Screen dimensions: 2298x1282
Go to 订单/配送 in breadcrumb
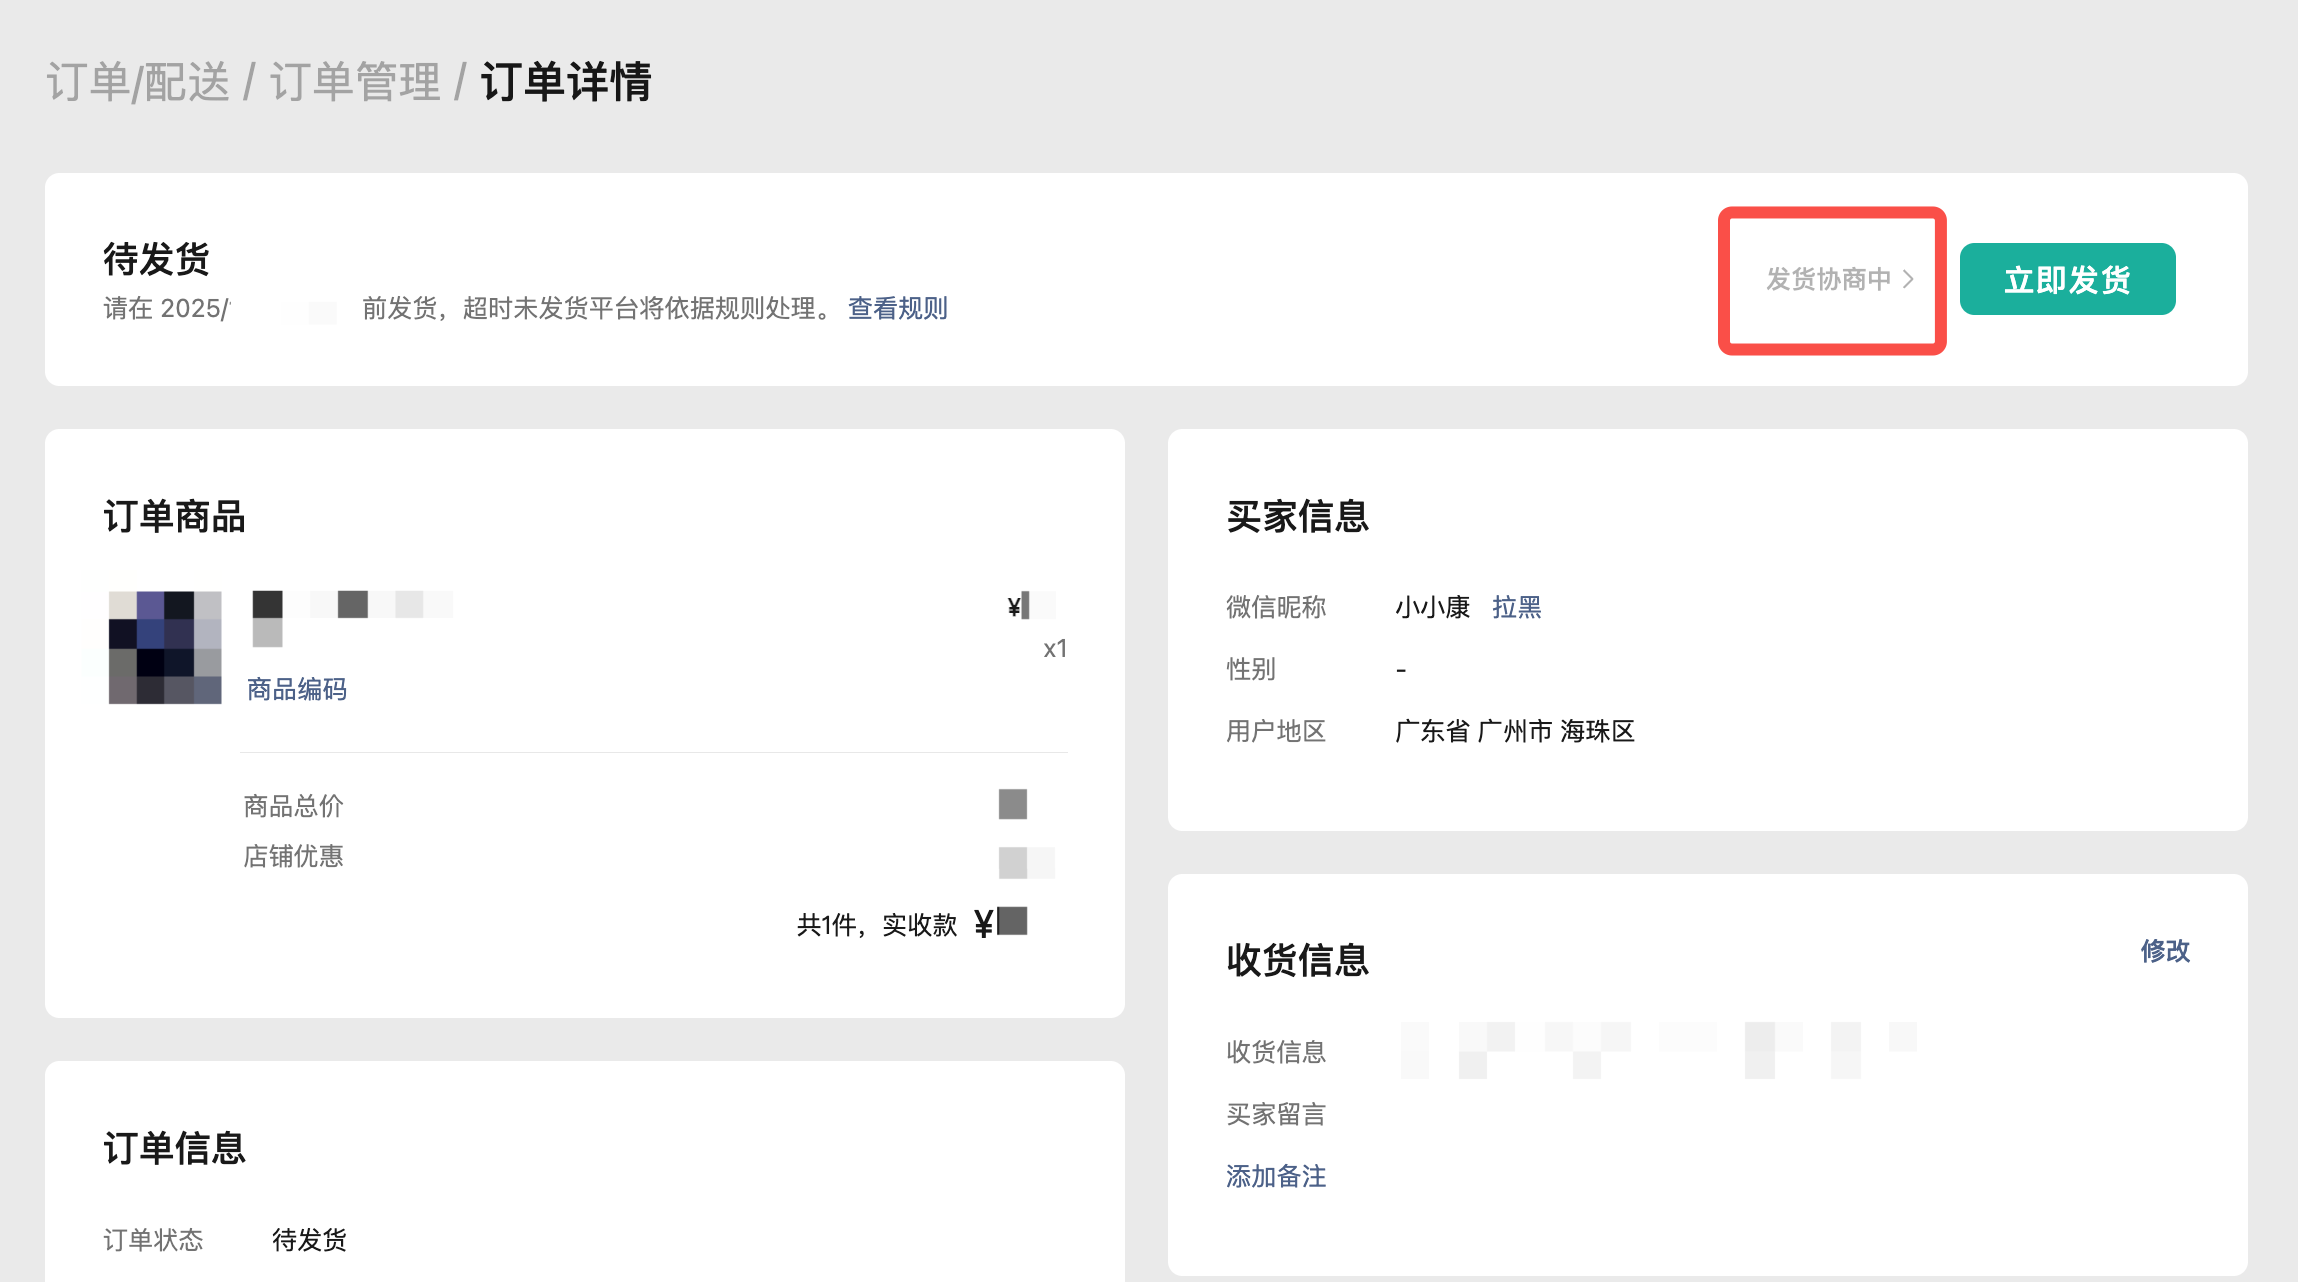(x=138, y=82)
